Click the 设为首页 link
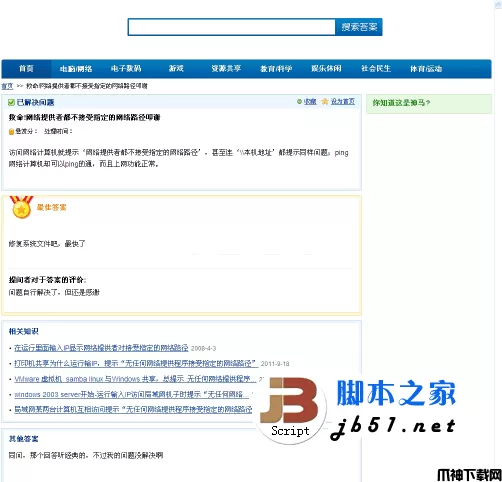Viewport: 502px width, 482px height. (x=343, y=101)
